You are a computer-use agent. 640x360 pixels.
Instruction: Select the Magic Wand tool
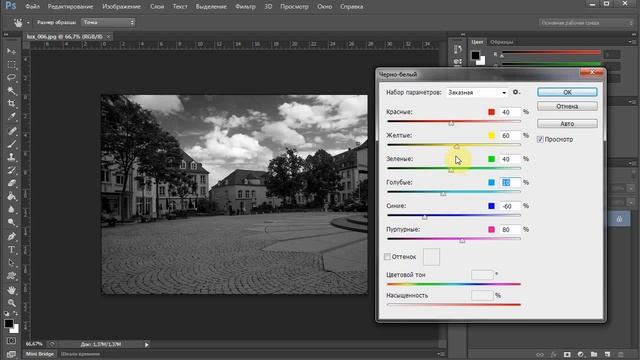pyautogui.click(x=11, y=91)
